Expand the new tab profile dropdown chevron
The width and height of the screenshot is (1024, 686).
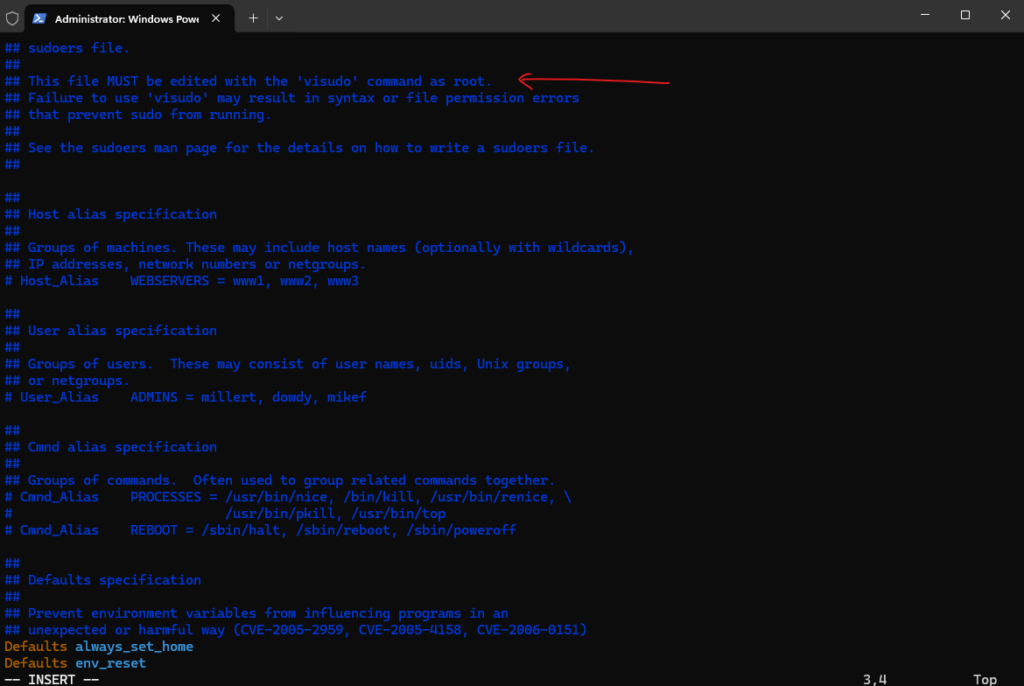point(279,18)
